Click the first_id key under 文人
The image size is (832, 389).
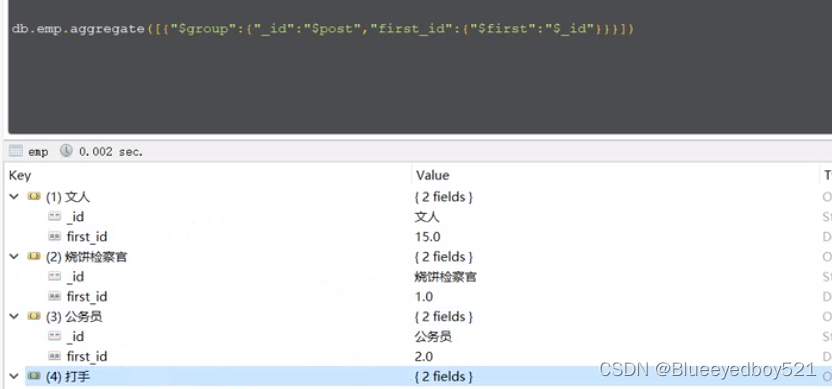pyautogui.click(x=87, y=237)
